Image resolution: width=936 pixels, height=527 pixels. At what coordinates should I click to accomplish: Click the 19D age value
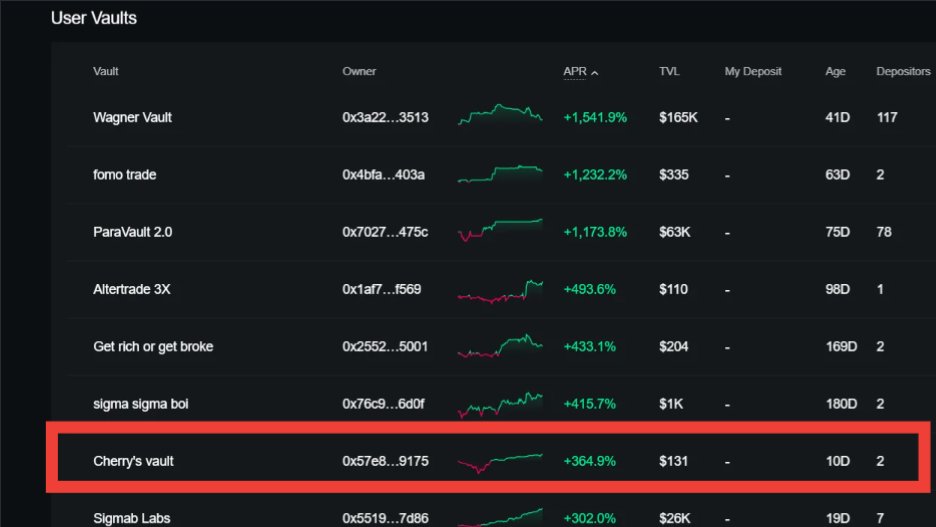pyautogui.click(x=838, y=519)
